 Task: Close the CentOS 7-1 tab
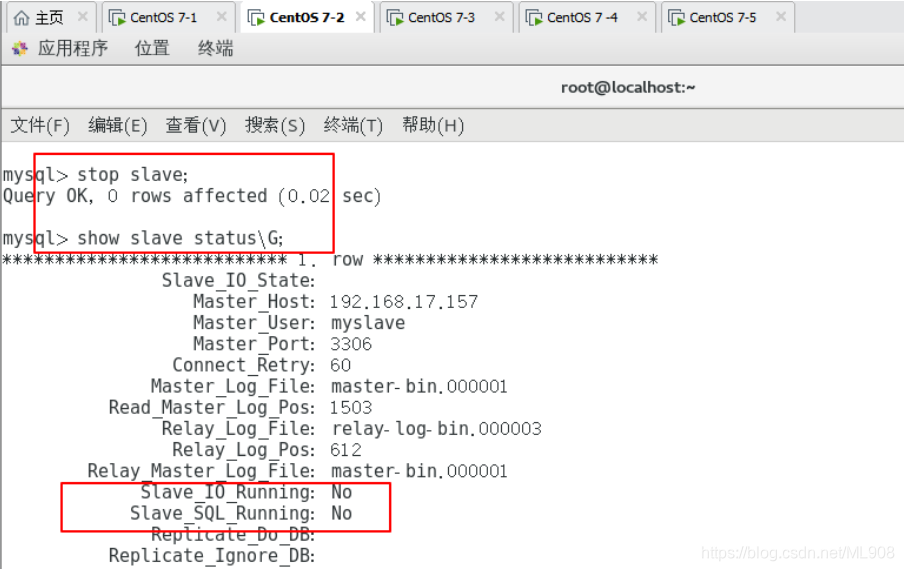221,17
